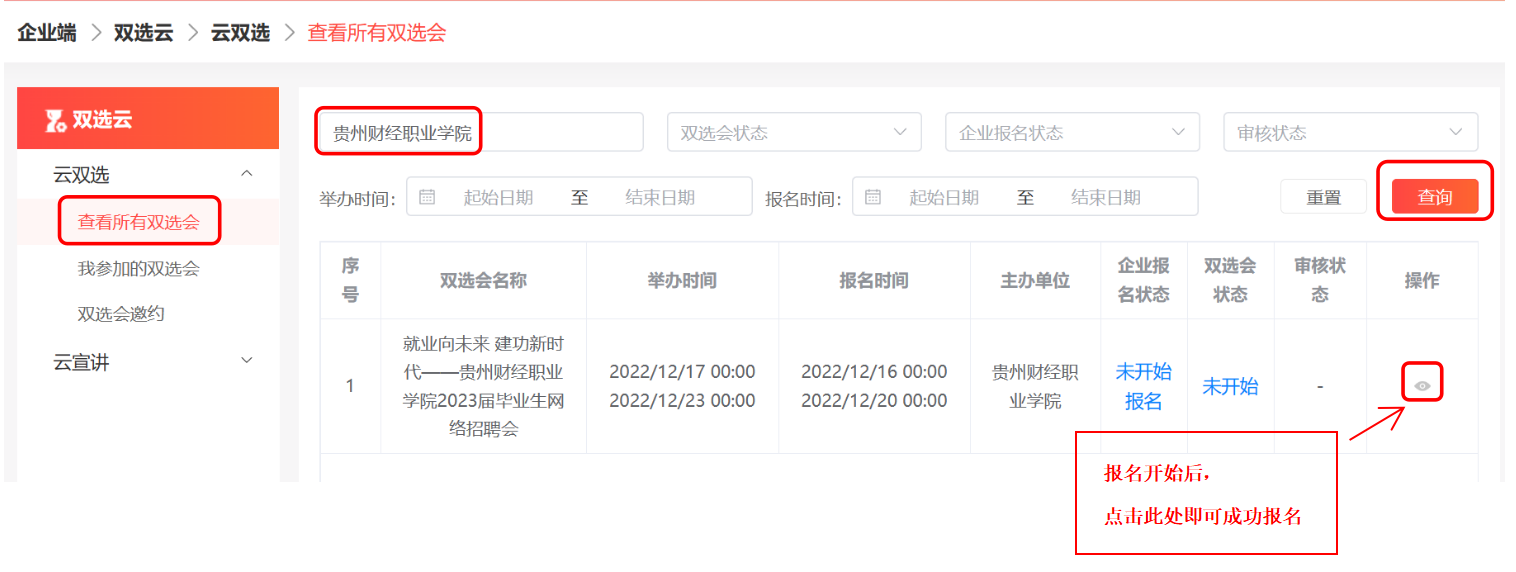Click the 查询 search button
The width and height of the screenshot is (1516, 572).
(x=1434, y=197)
